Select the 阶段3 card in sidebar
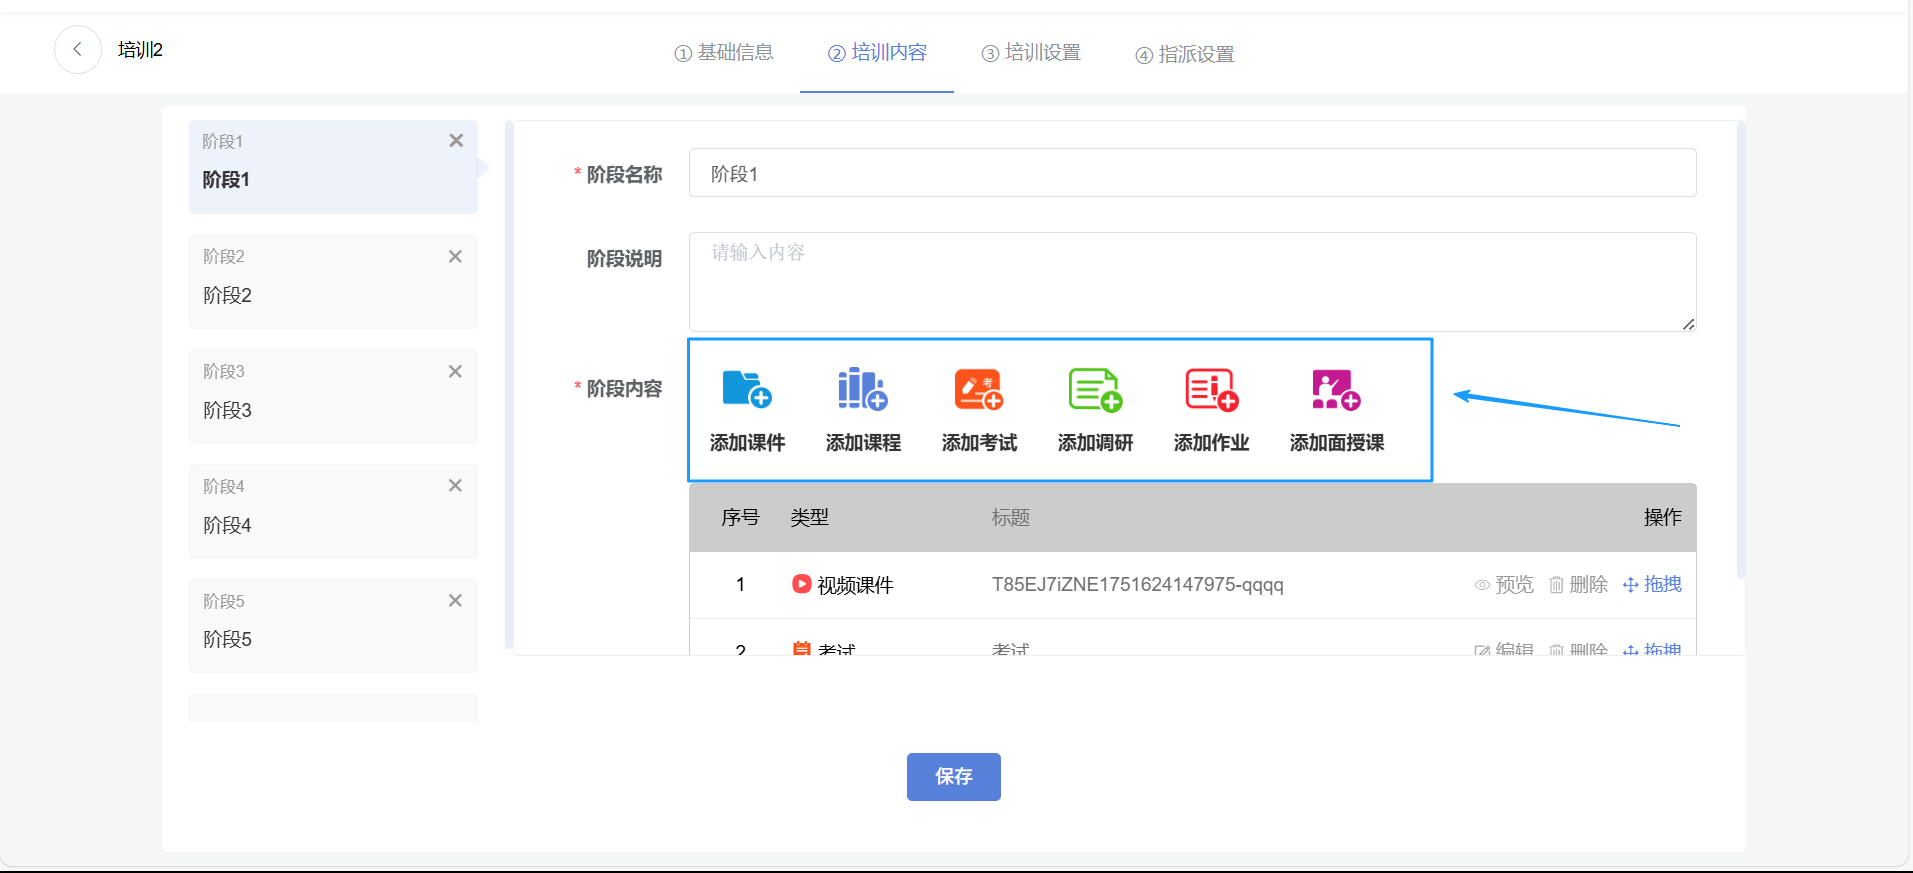The height and width of the screenshot is (873, 1913). coord(333,397)
